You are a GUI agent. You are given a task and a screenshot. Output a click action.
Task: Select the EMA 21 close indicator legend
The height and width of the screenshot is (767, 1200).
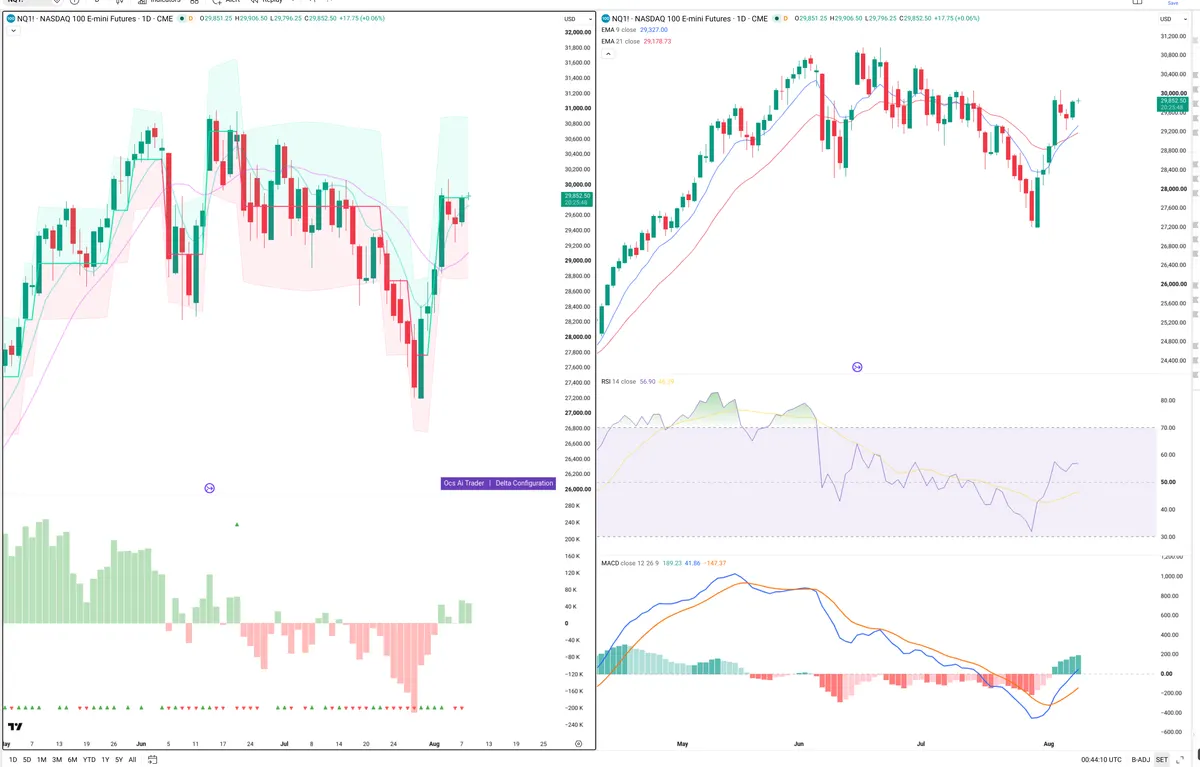tap(622, 42)
